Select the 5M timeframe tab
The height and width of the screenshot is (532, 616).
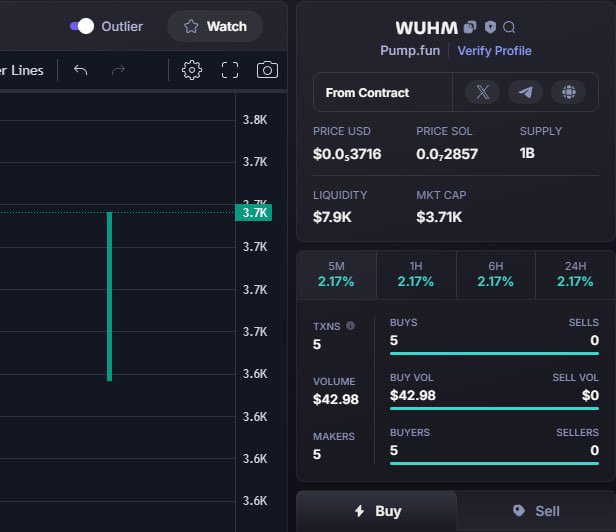336,275
